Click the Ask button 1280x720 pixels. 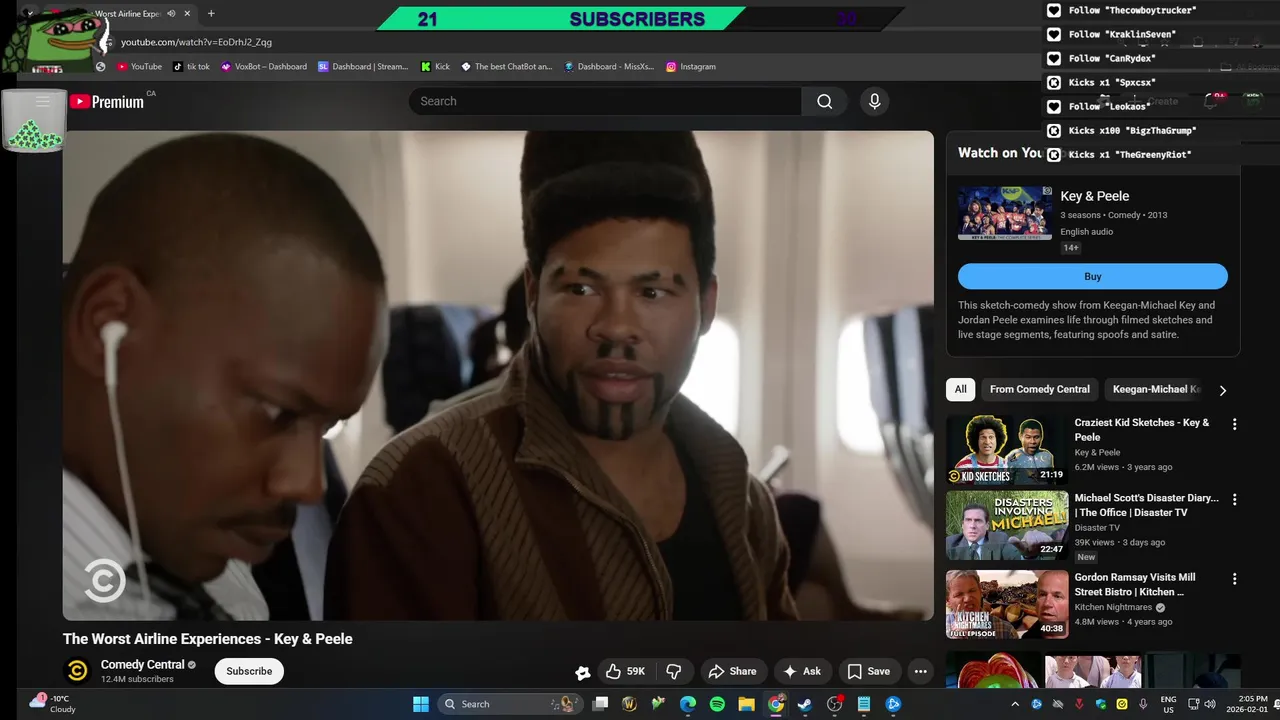[x=802, y=671]
